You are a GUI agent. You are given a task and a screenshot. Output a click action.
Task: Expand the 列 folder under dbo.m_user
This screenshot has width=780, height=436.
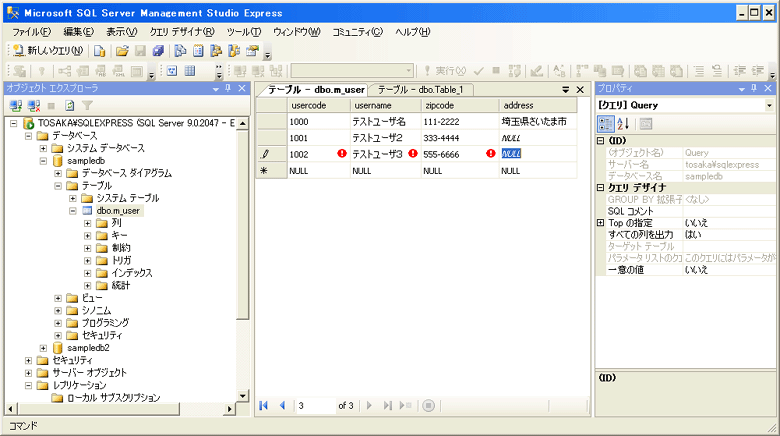(x=88, y=223)
